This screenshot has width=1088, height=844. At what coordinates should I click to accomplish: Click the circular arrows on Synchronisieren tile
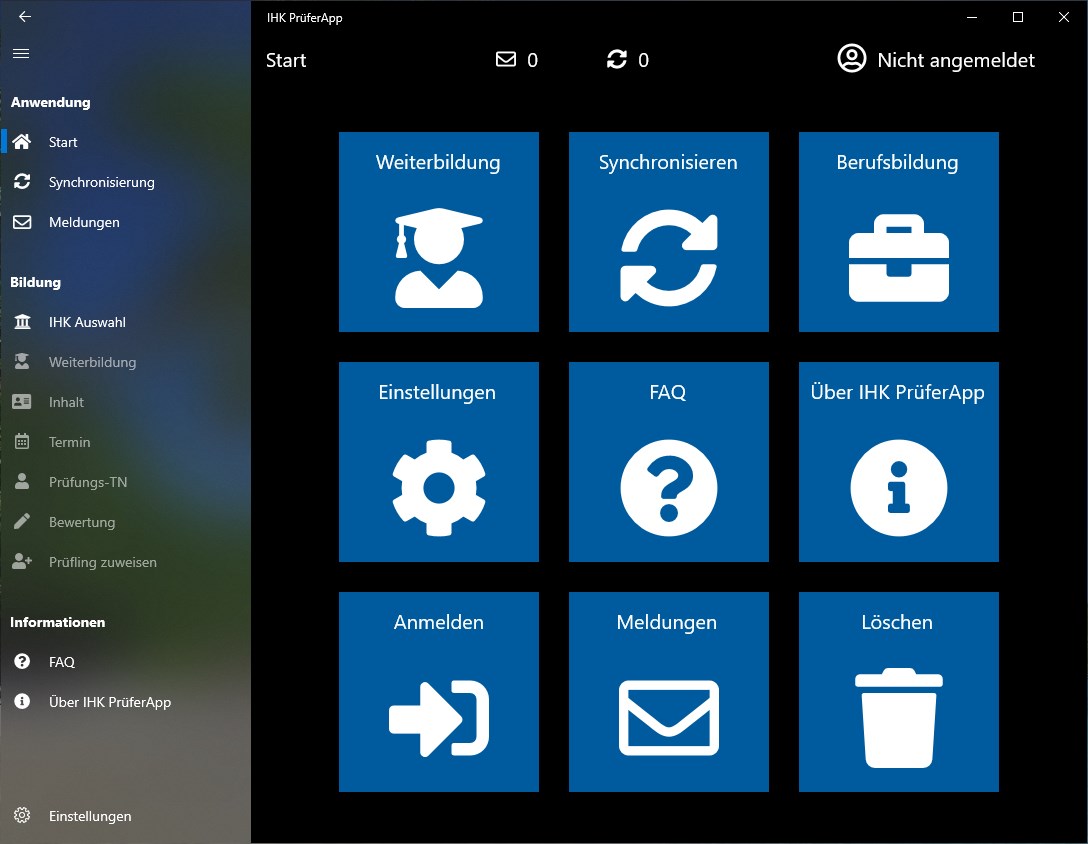point(669,258)
